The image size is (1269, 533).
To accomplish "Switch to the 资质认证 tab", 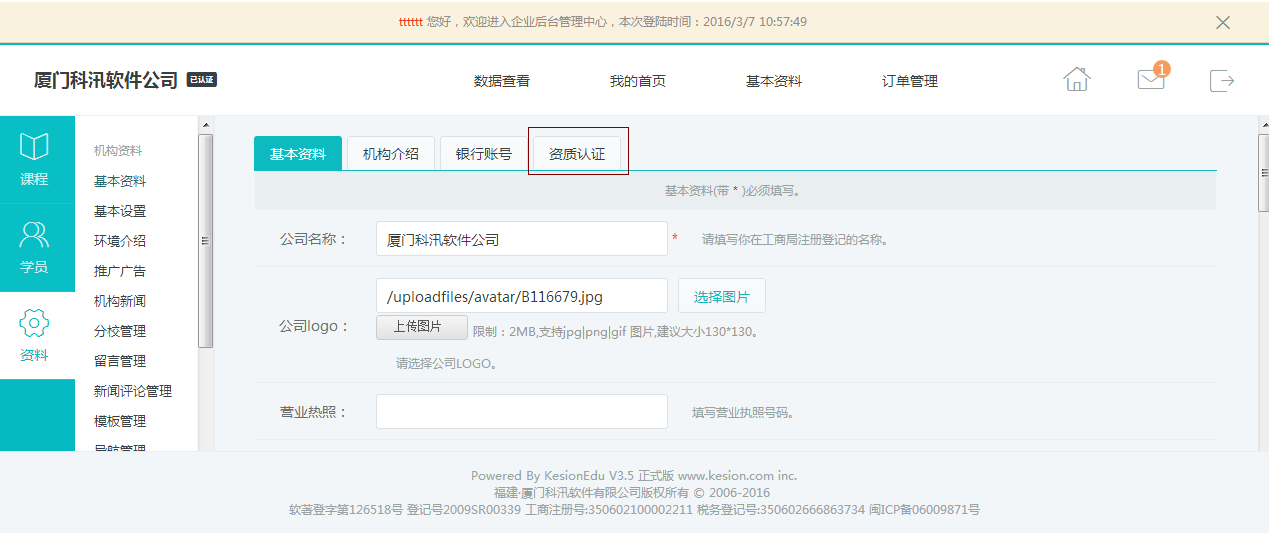I will 577,154.
